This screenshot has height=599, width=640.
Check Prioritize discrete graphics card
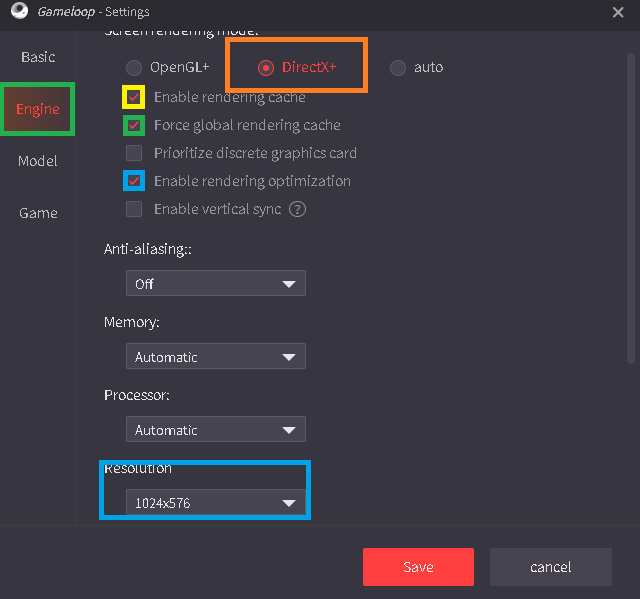(x=134, y=153)
